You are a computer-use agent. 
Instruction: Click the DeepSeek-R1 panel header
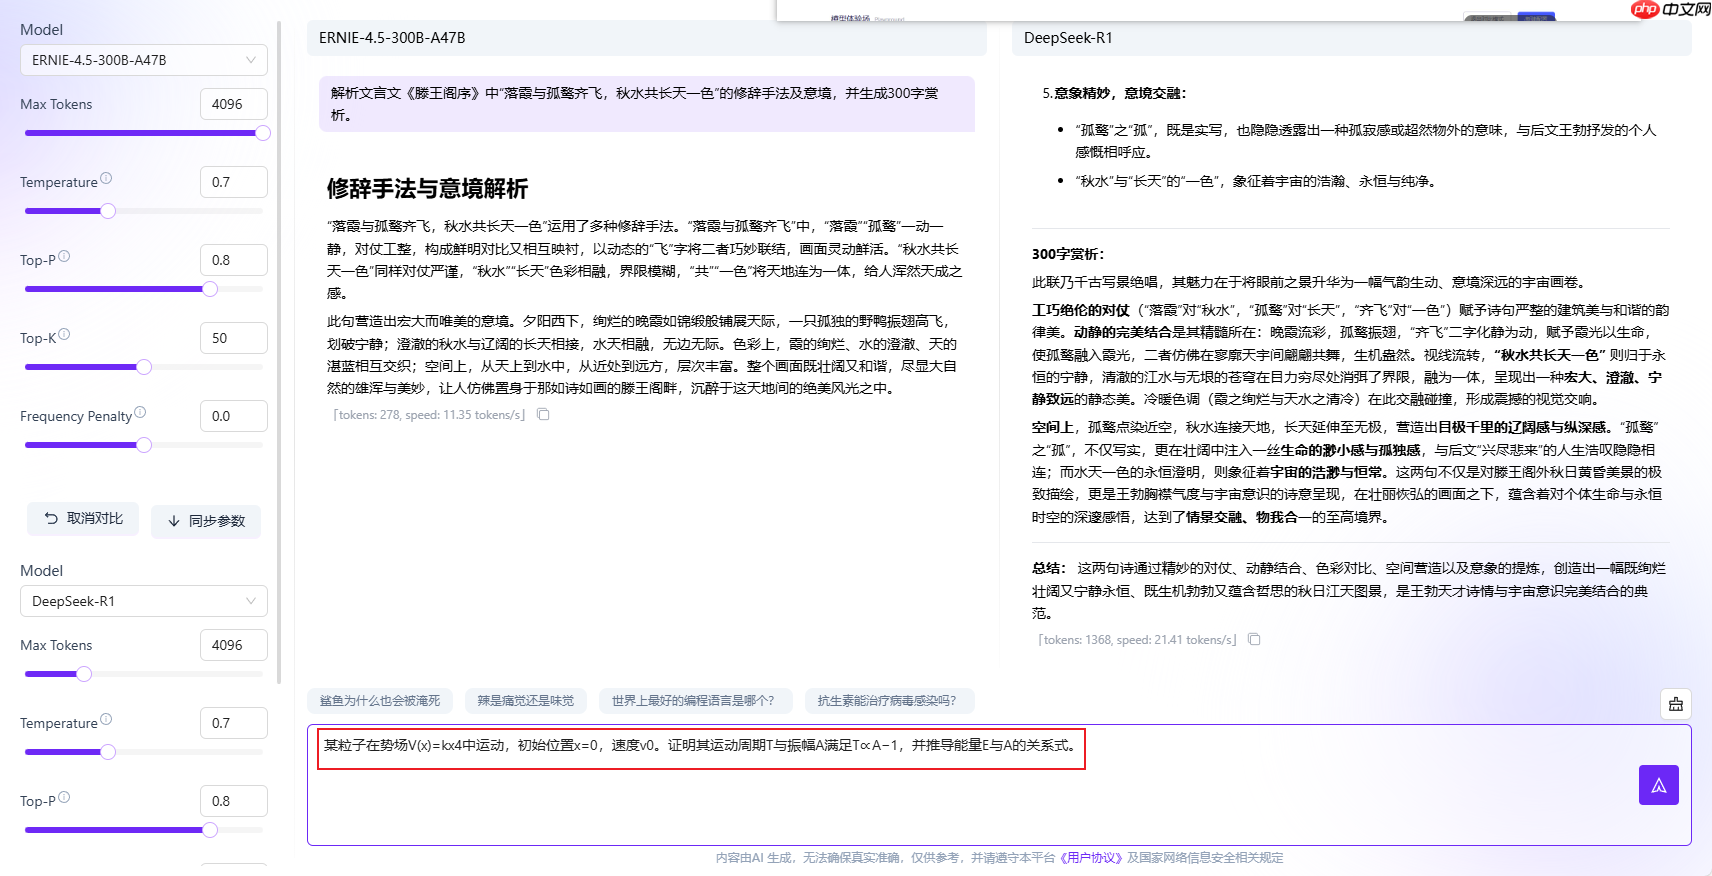(x=1352, y=38)
